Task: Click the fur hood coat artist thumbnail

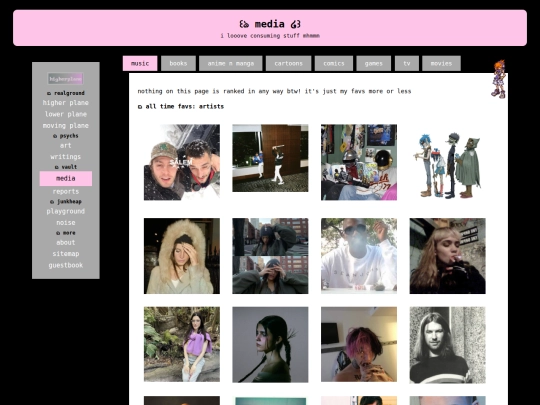Action: [181, 256]
